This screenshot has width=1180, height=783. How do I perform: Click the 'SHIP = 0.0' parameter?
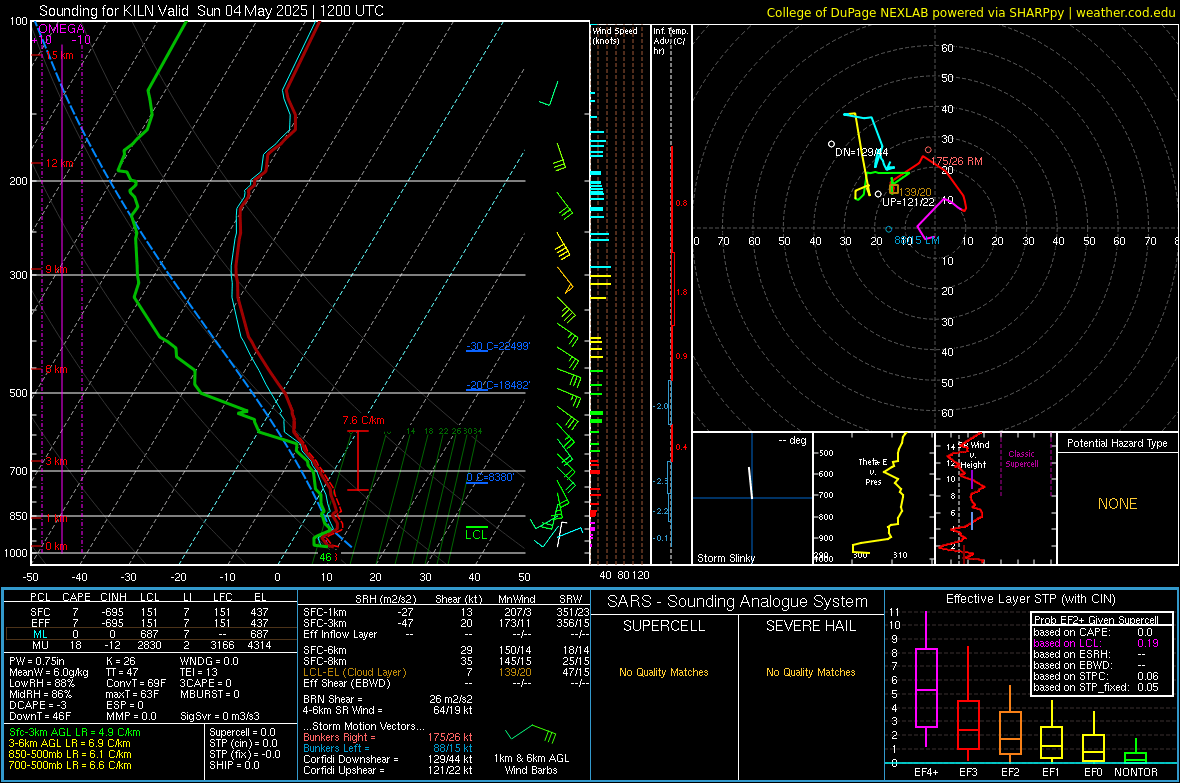(x=234, y=765)
